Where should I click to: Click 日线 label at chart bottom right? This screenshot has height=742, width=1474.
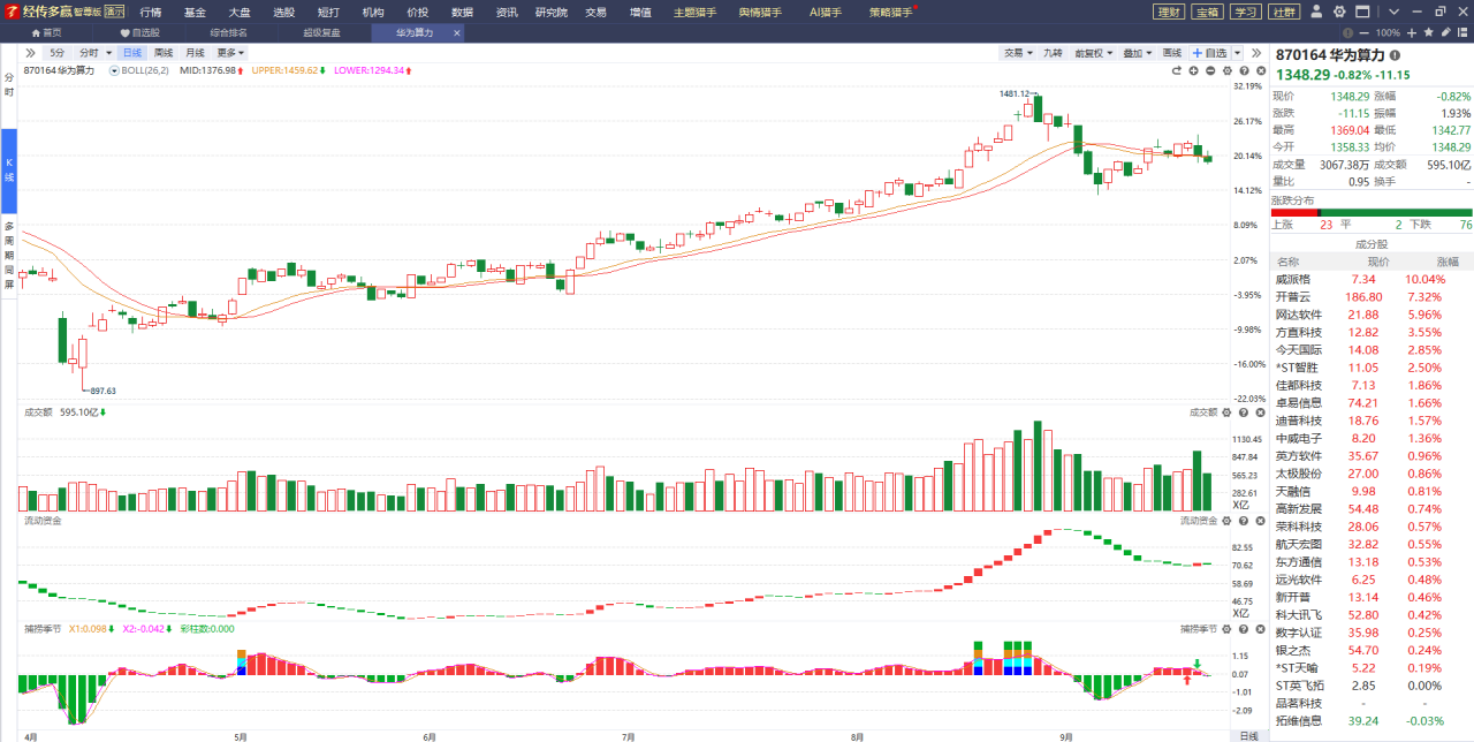1249,735
